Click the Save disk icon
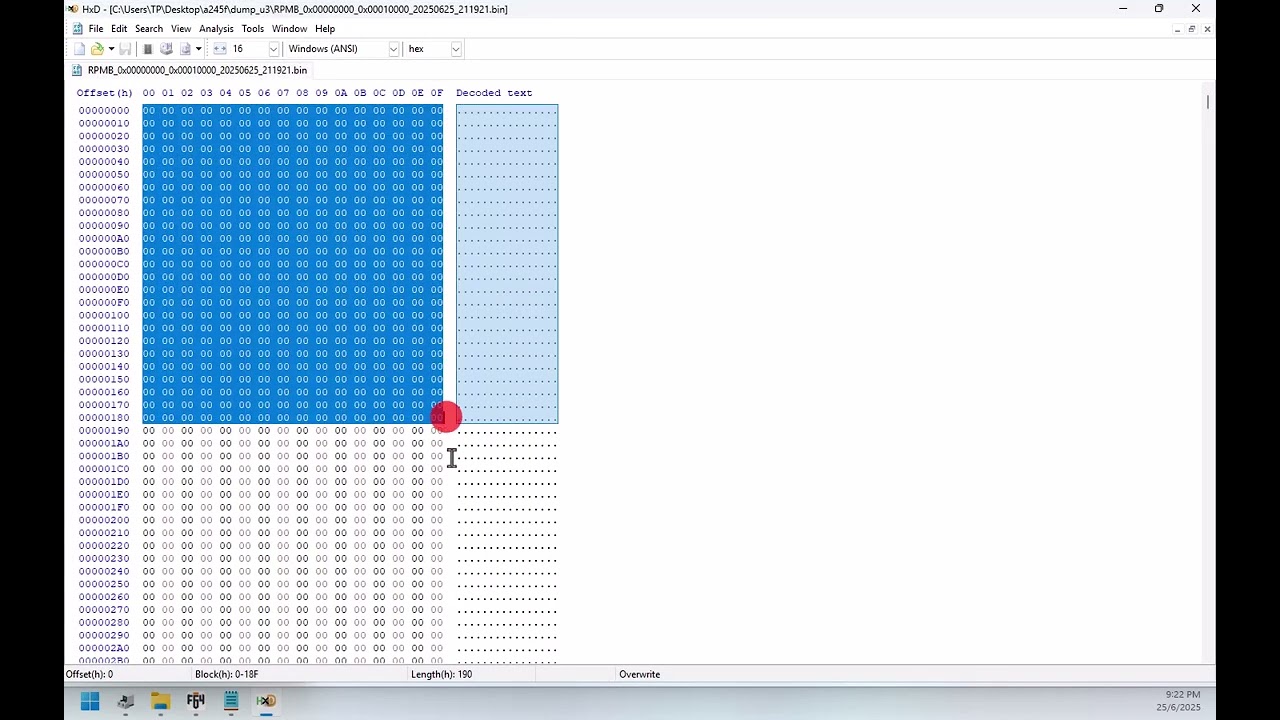 point(125,49)
